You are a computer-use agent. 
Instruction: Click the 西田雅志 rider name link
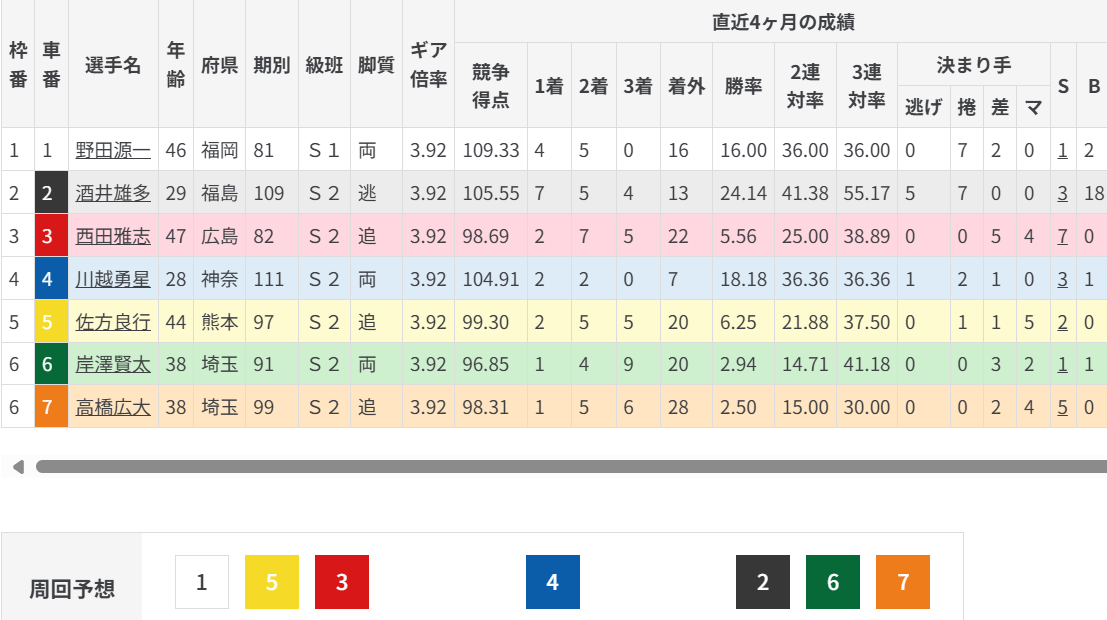click(x=113, y=236)
